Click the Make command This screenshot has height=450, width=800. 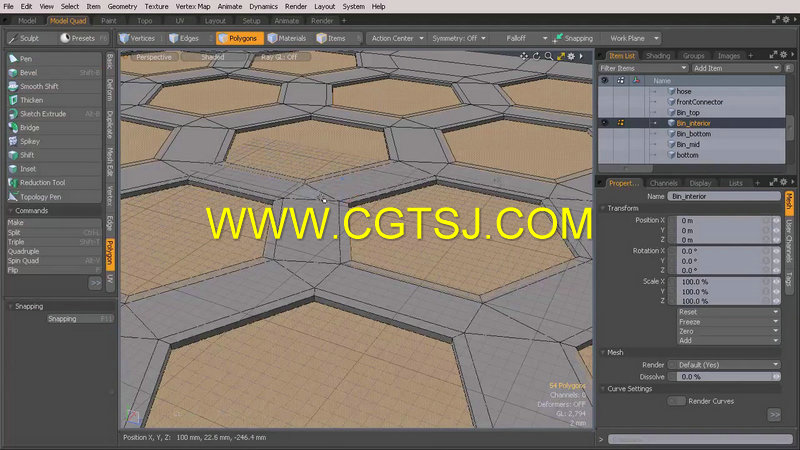coord(54,223)
